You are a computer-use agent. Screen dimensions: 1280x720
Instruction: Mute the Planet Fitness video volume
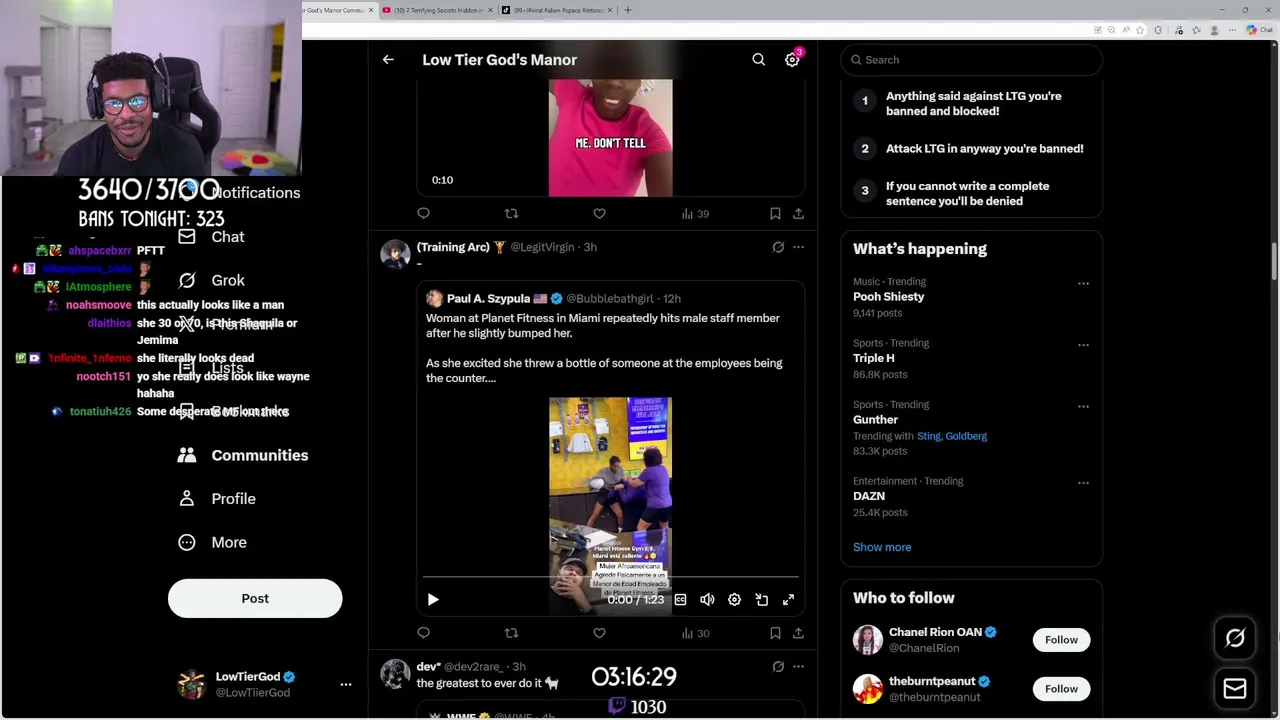pyautogui.click(x=707, y=600)
